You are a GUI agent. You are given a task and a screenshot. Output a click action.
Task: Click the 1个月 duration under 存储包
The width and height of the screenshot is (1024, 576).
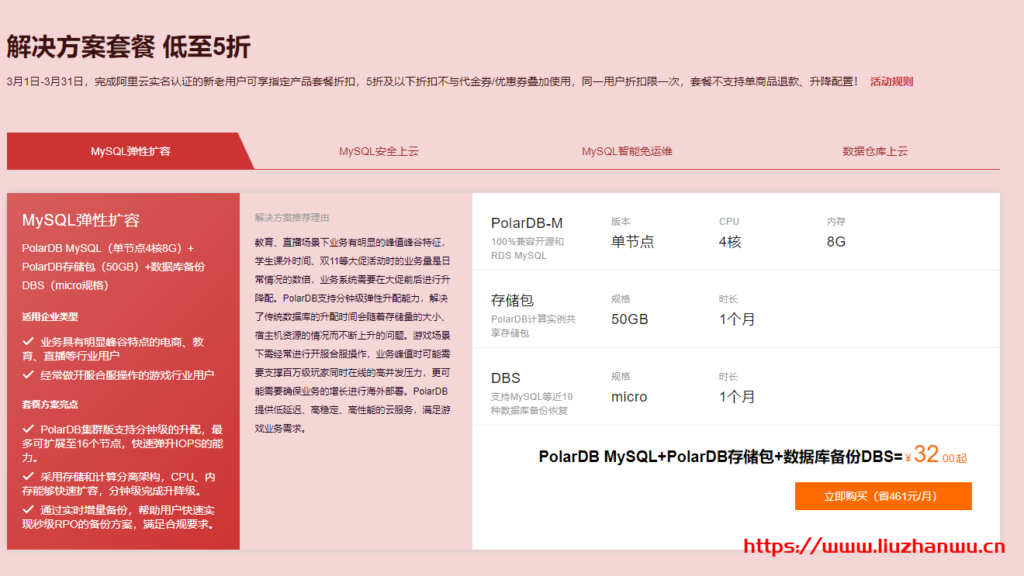point(737,319)
